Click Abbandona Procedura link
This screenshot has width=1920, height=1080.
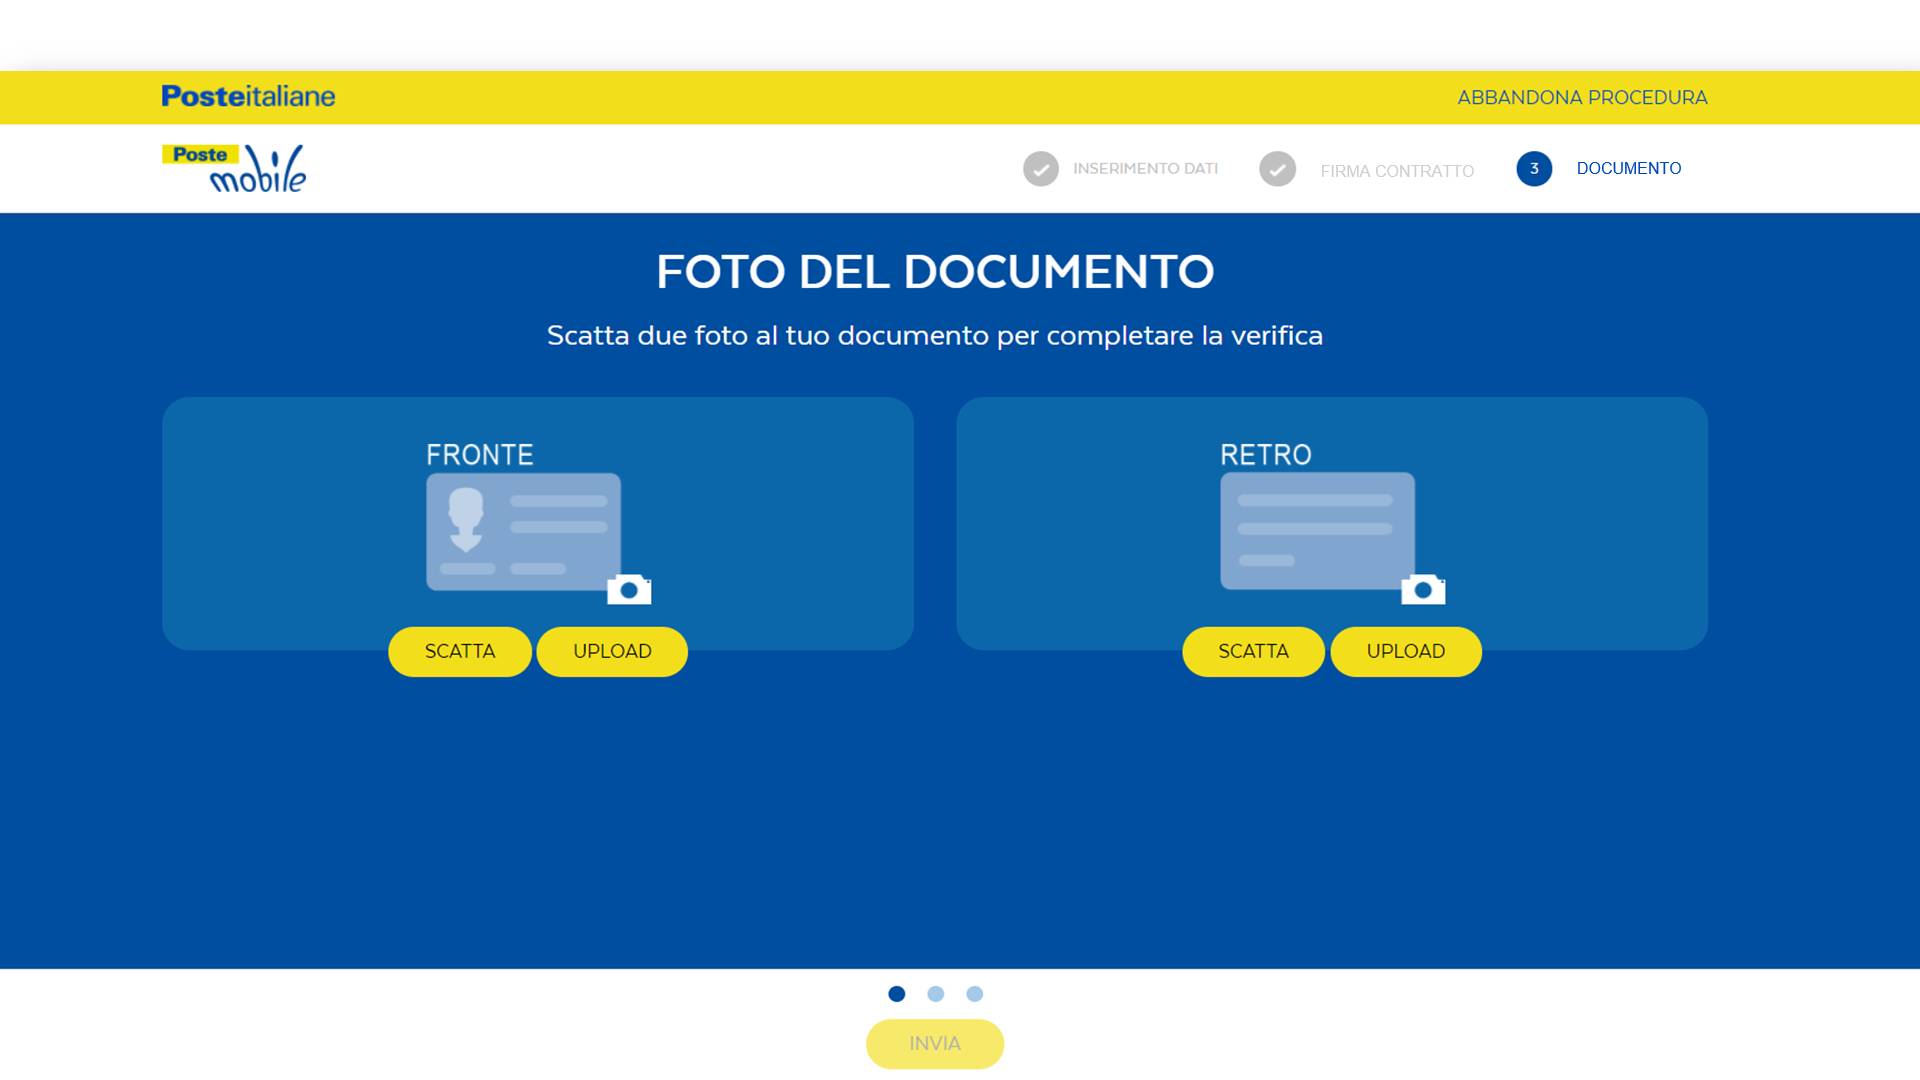(1581, 98)
